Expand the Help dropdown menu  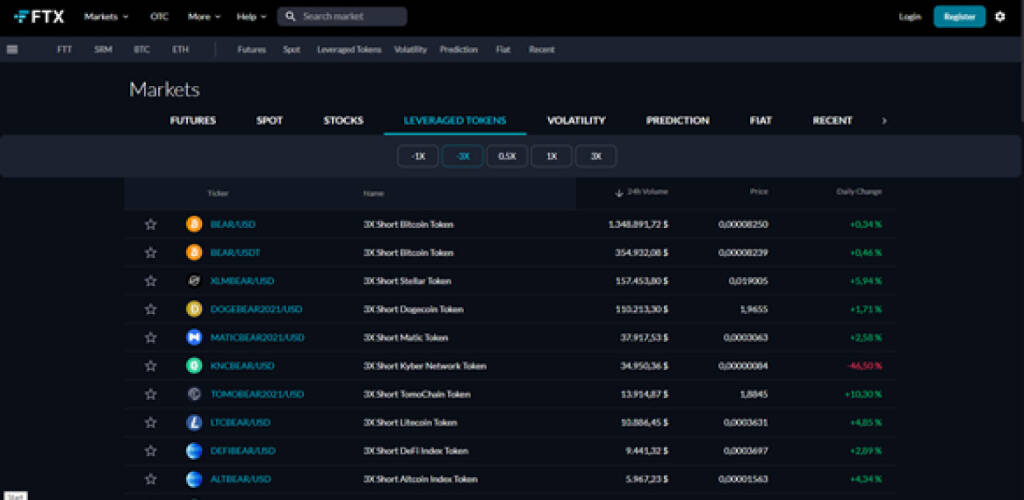(x=251, y=17)
